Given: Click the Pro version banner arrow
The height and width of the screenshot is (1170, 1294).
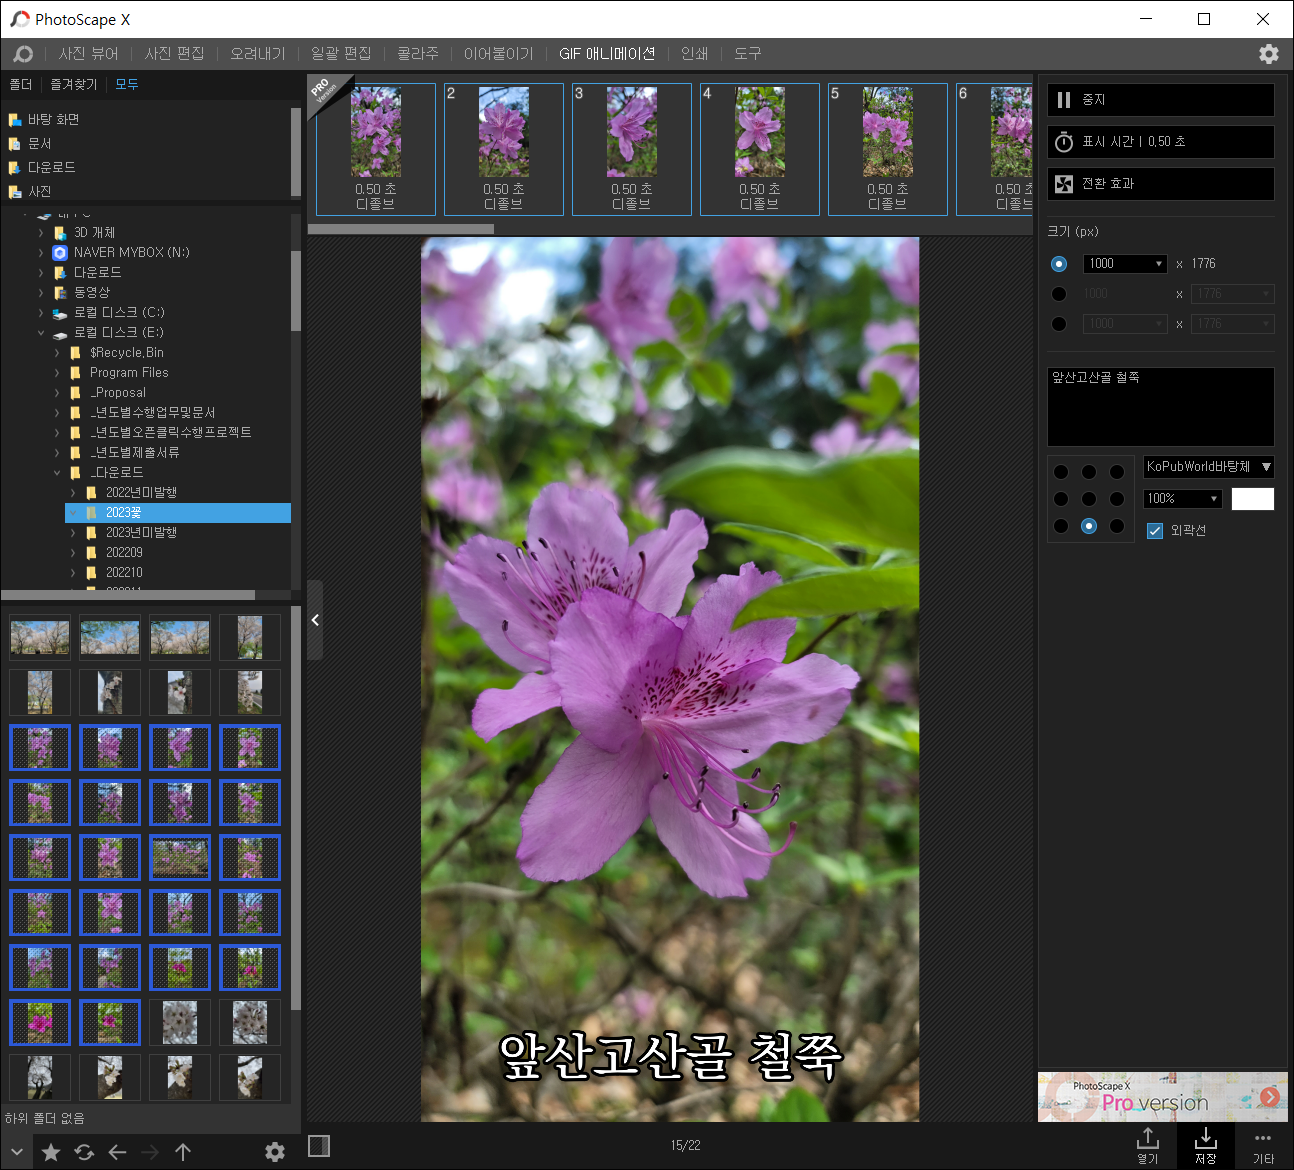Looking at the screenshot, I should click(x=1270, y=1097).
